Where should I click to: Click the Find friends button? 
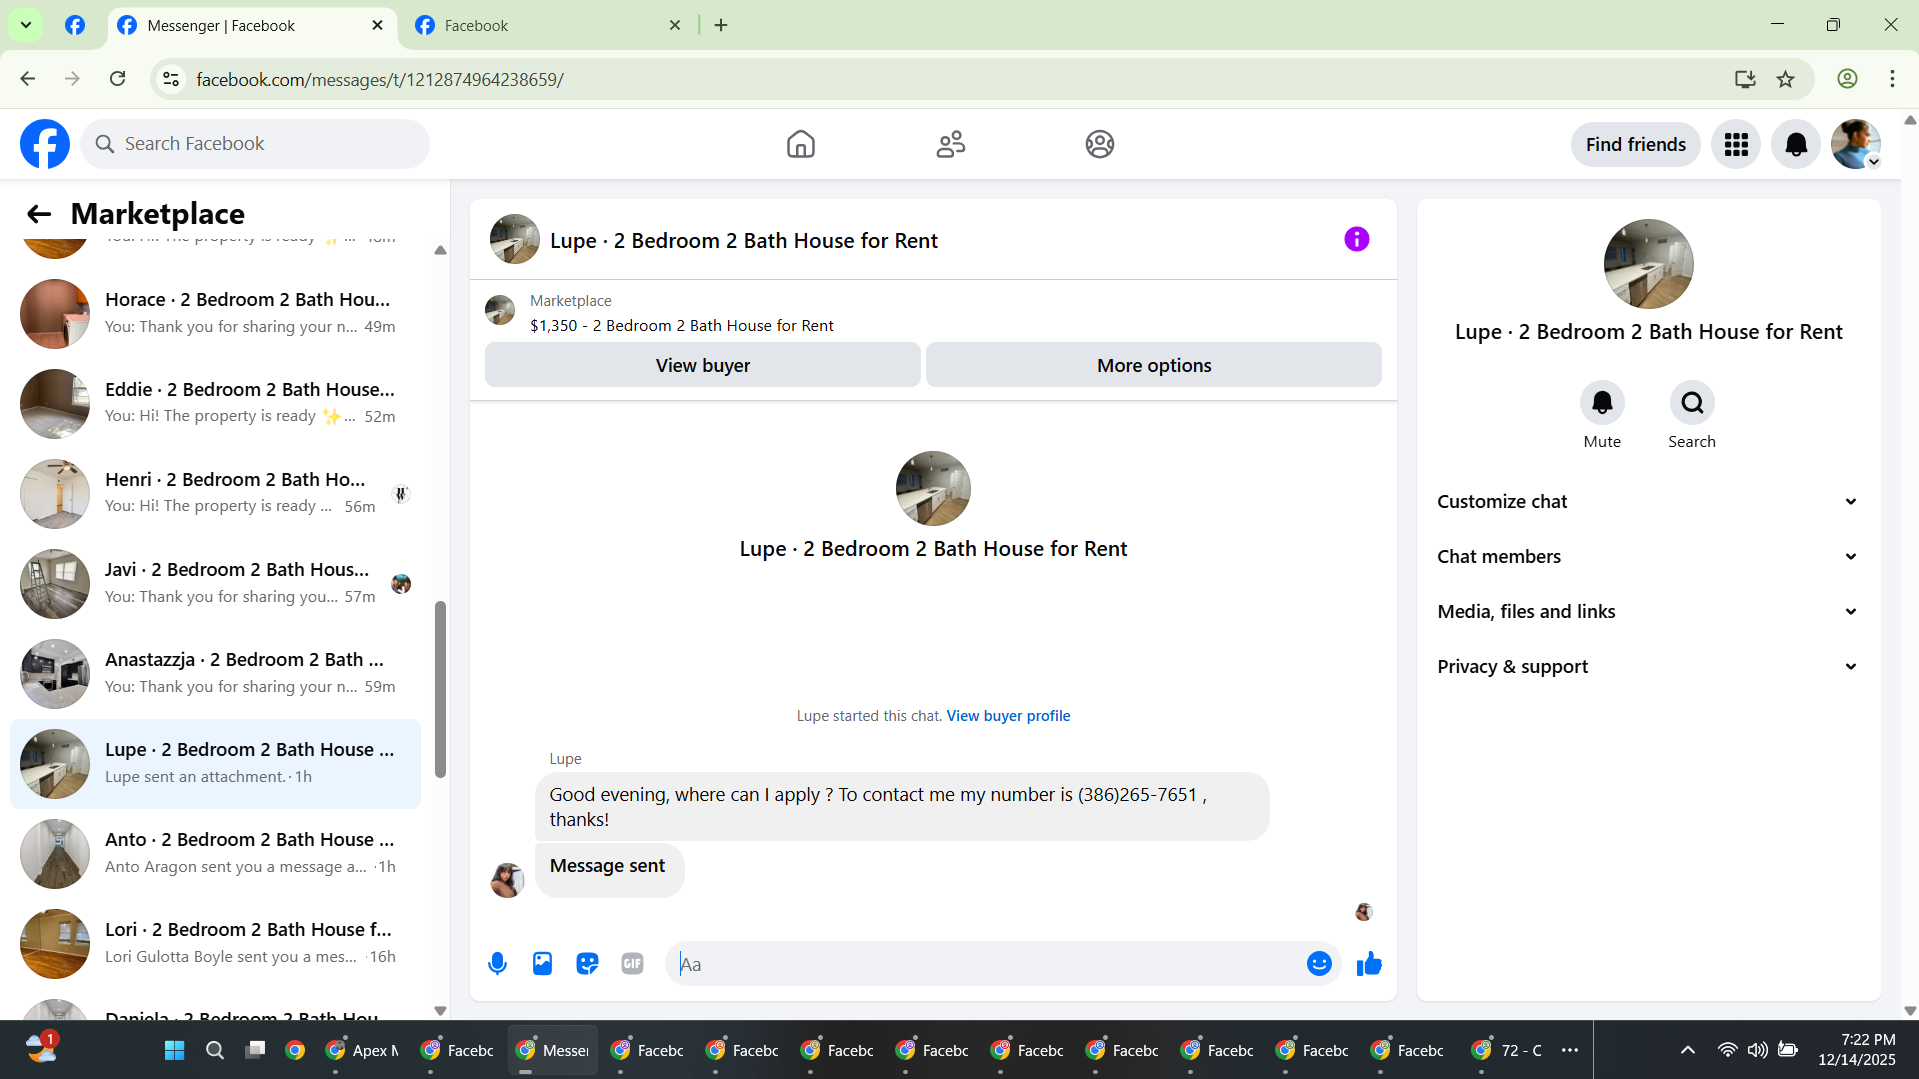coord(1635,144)
